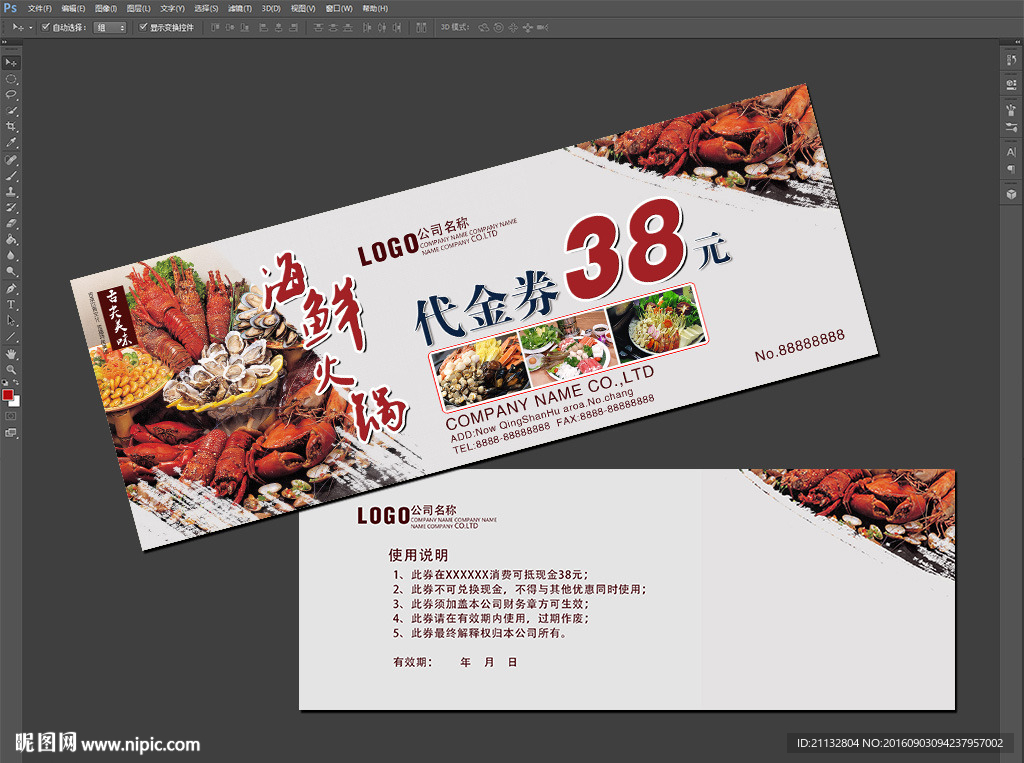Open the auto-select 组 dropdown
Image resolution: width=1024 pixels, height=763 pixels.
pyautogui.click(x=110, y=27)
